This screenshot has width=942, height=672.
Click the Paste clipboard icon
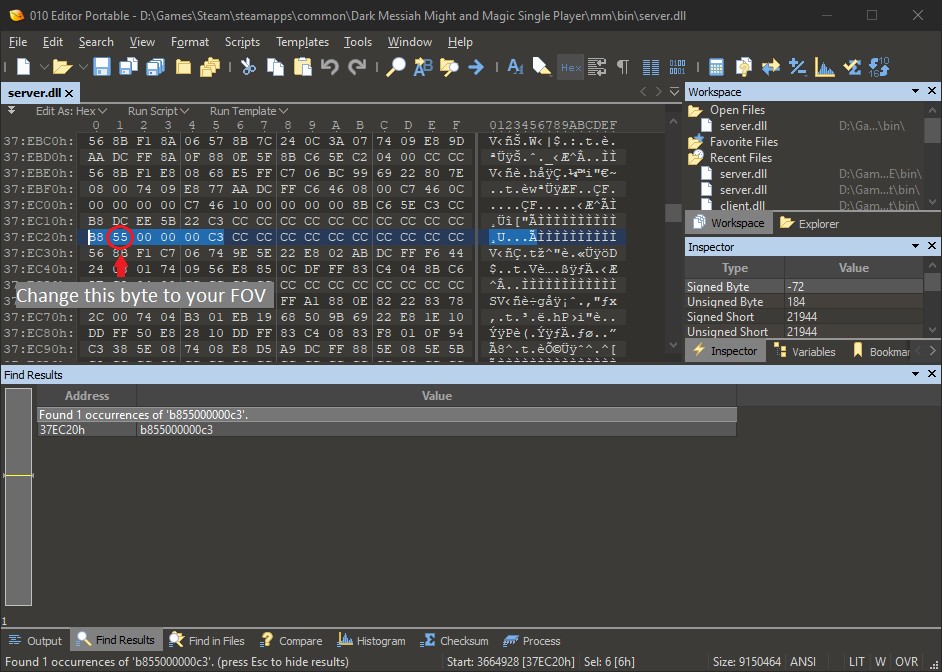tap(302, 67)
